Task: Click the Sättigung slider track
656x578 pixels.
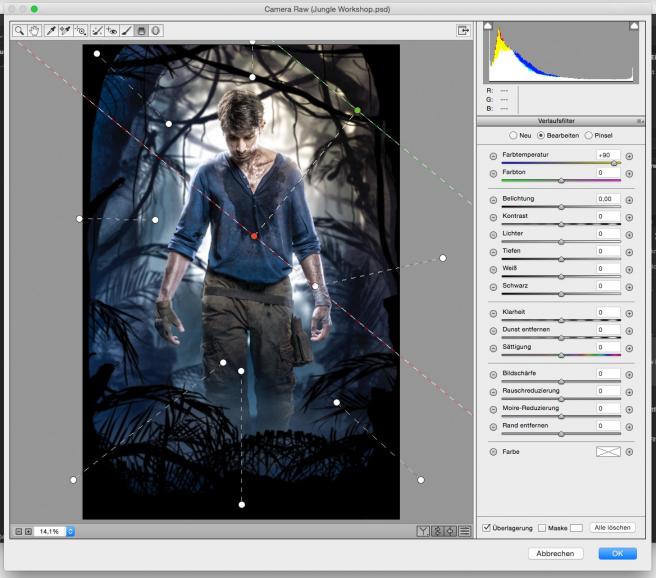Action: point(561,355)
